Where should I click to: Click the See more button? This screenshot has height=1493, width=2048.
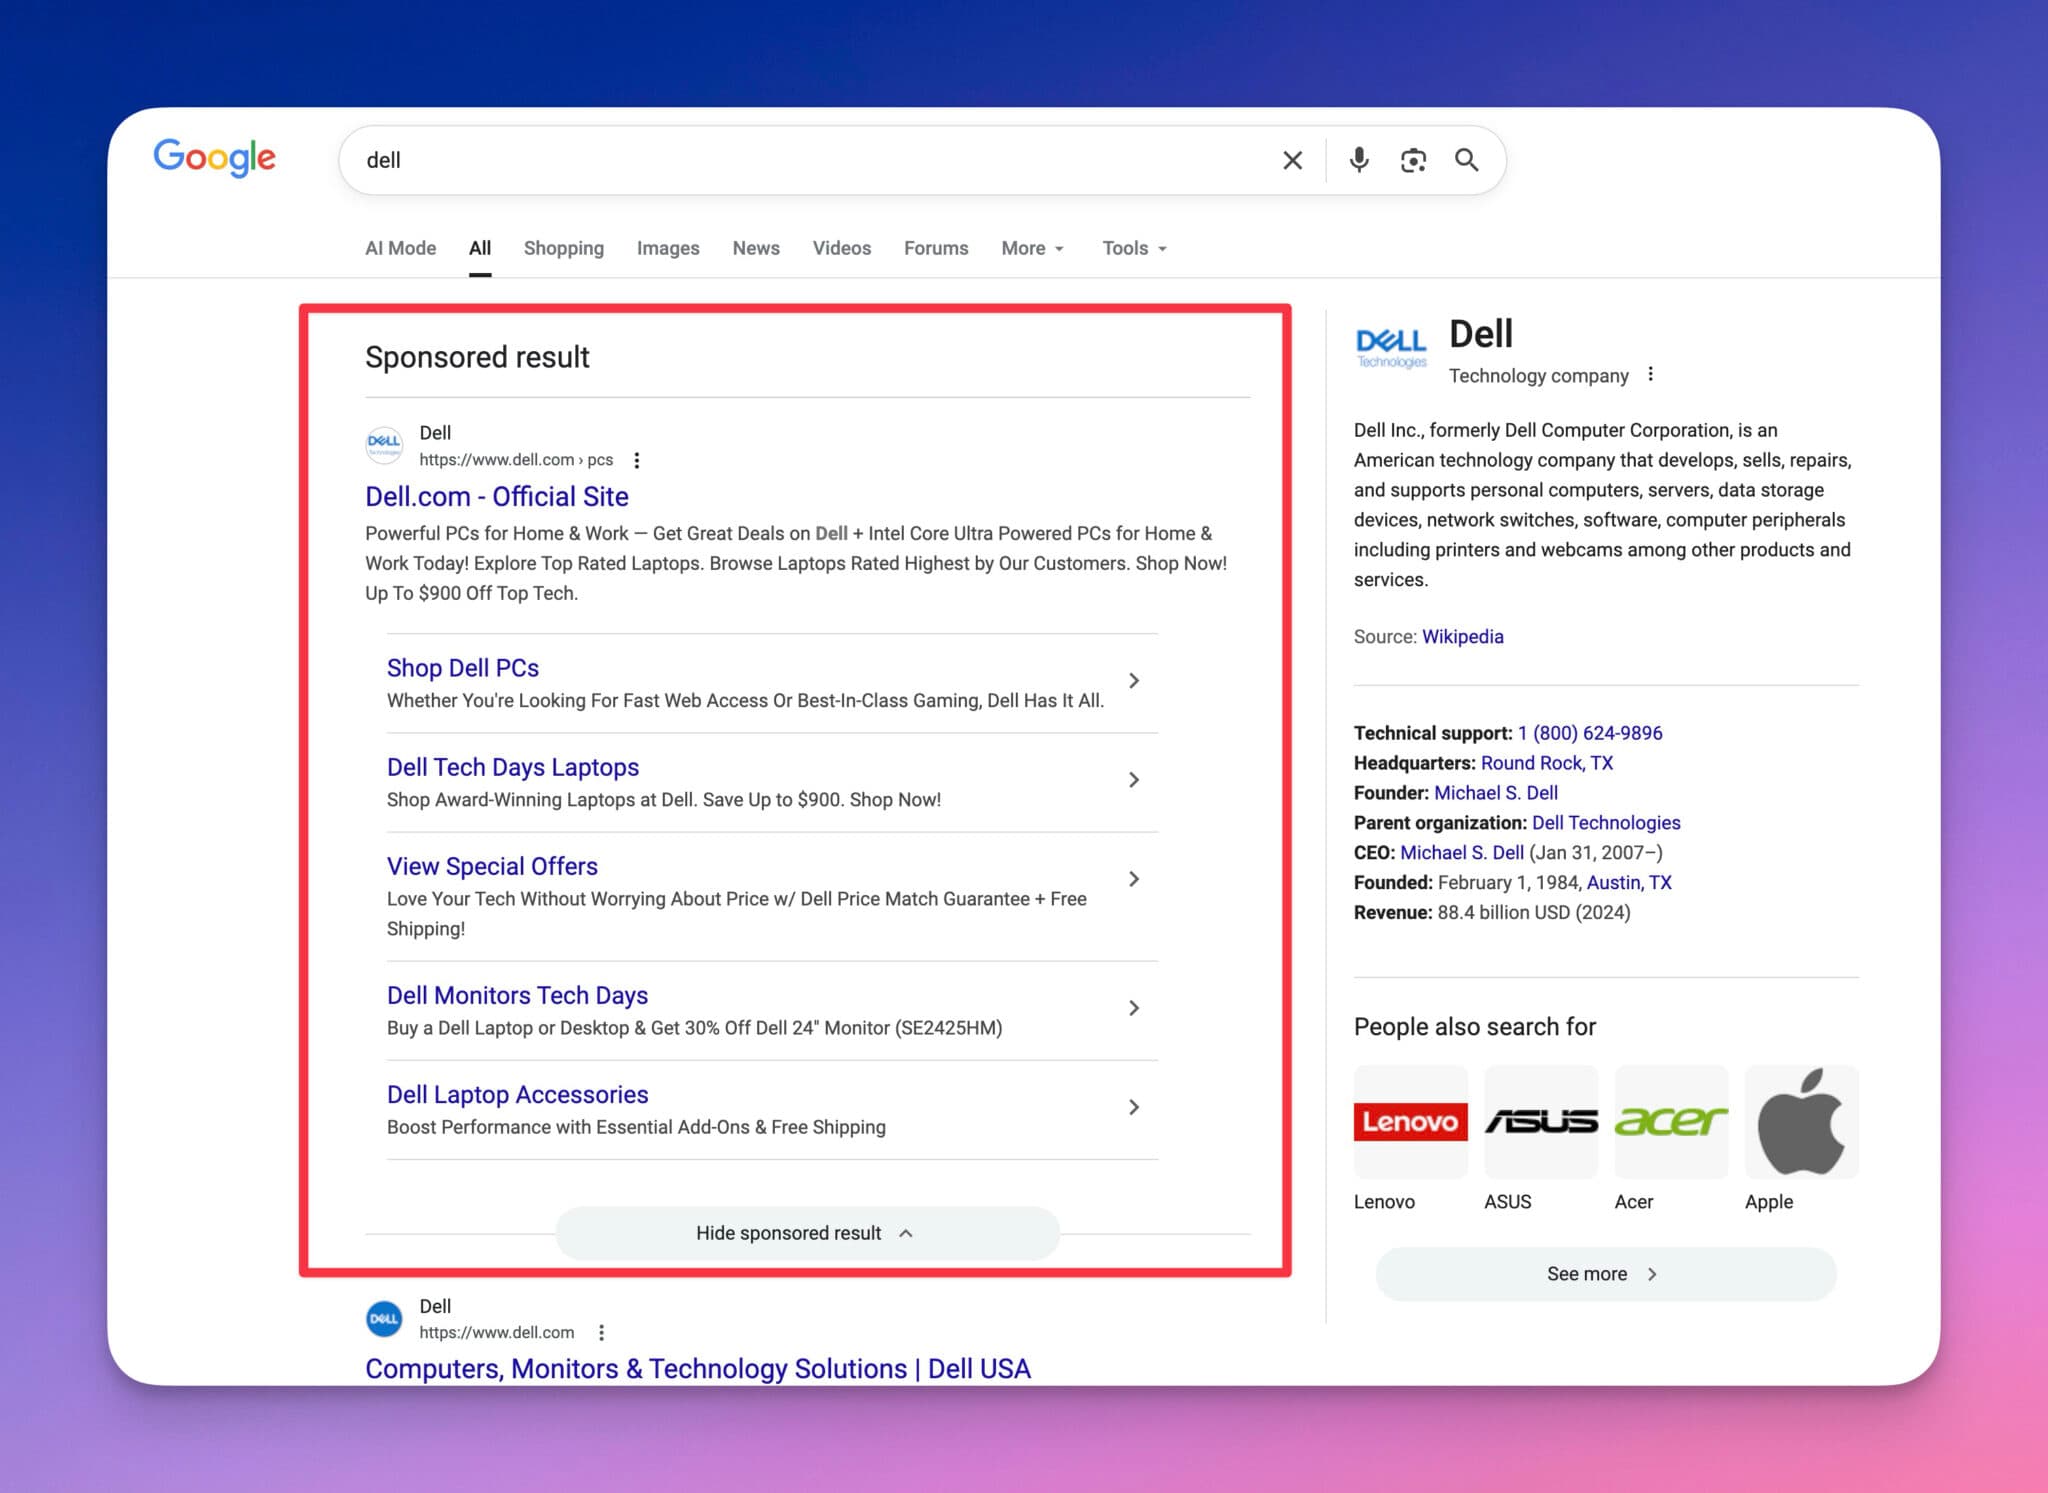click(x=1604, y=1273)
